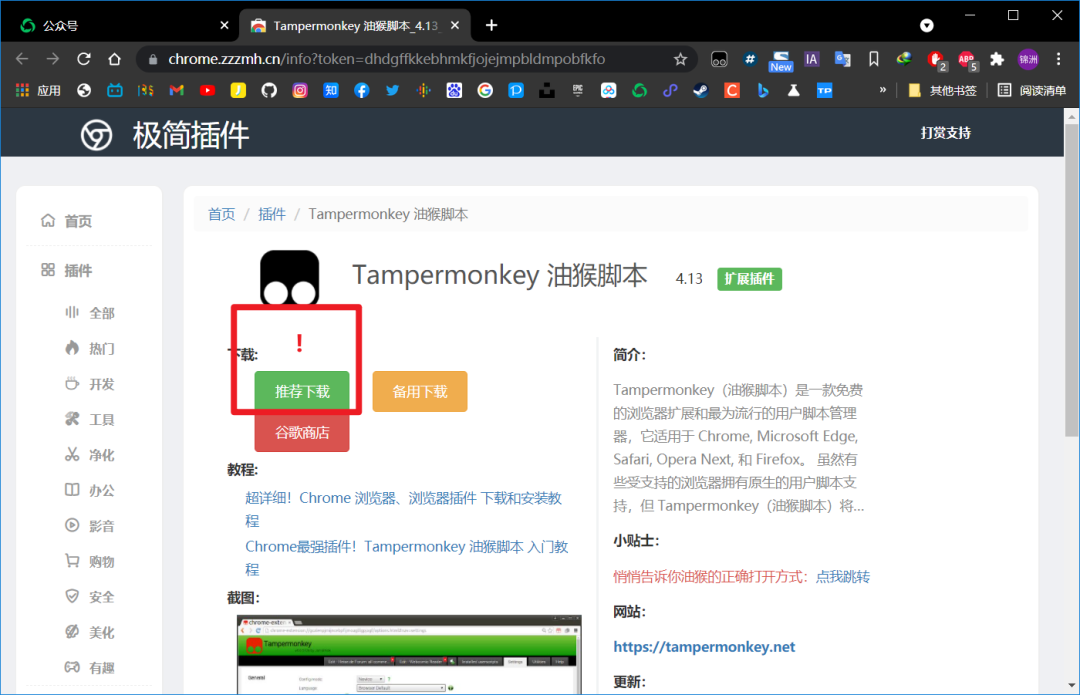Select the 有趣 category

pos(90,667)
